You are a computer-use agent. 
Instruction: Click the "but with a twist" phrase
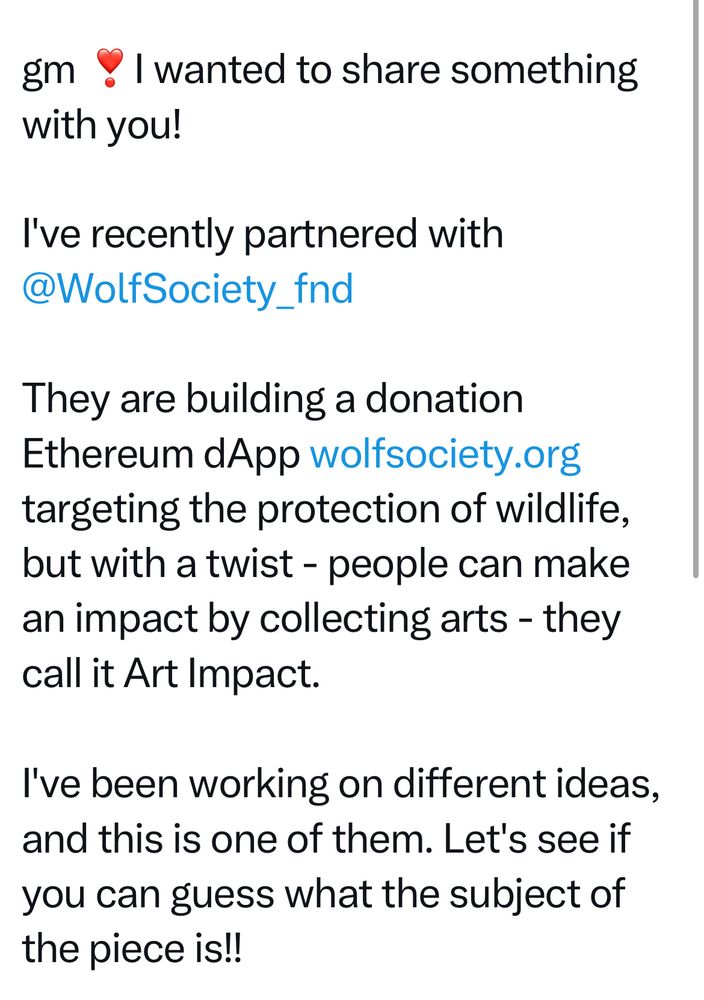point(158,564)
